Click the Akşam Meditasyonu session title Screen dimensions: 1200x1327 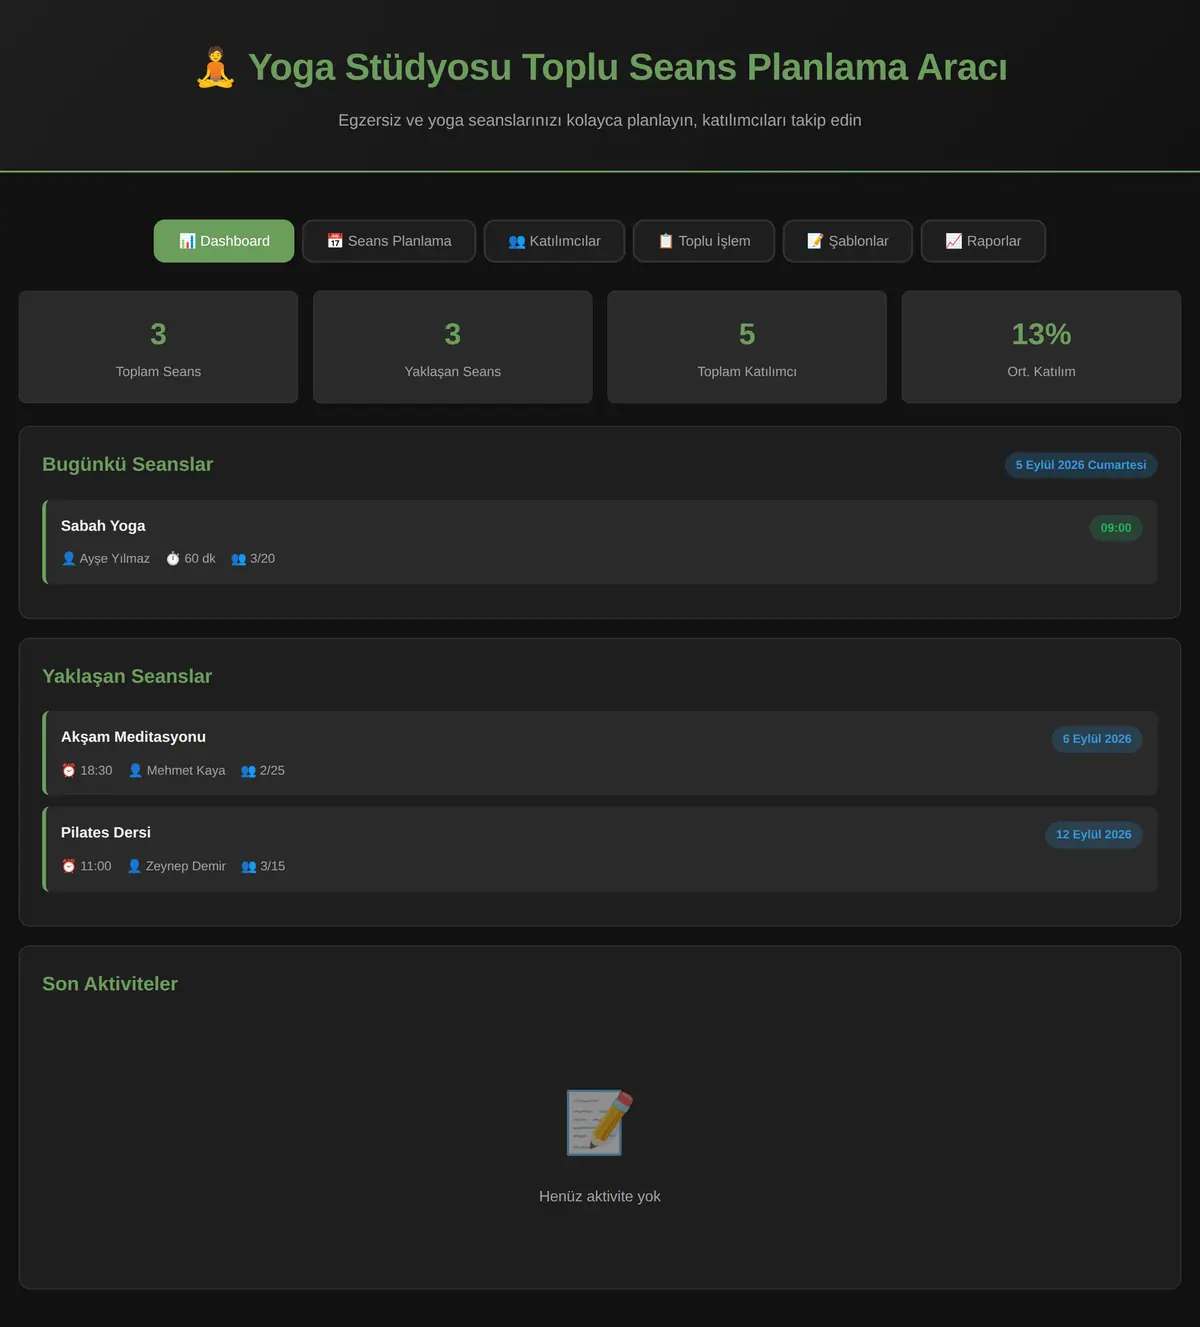click(133, 737)
